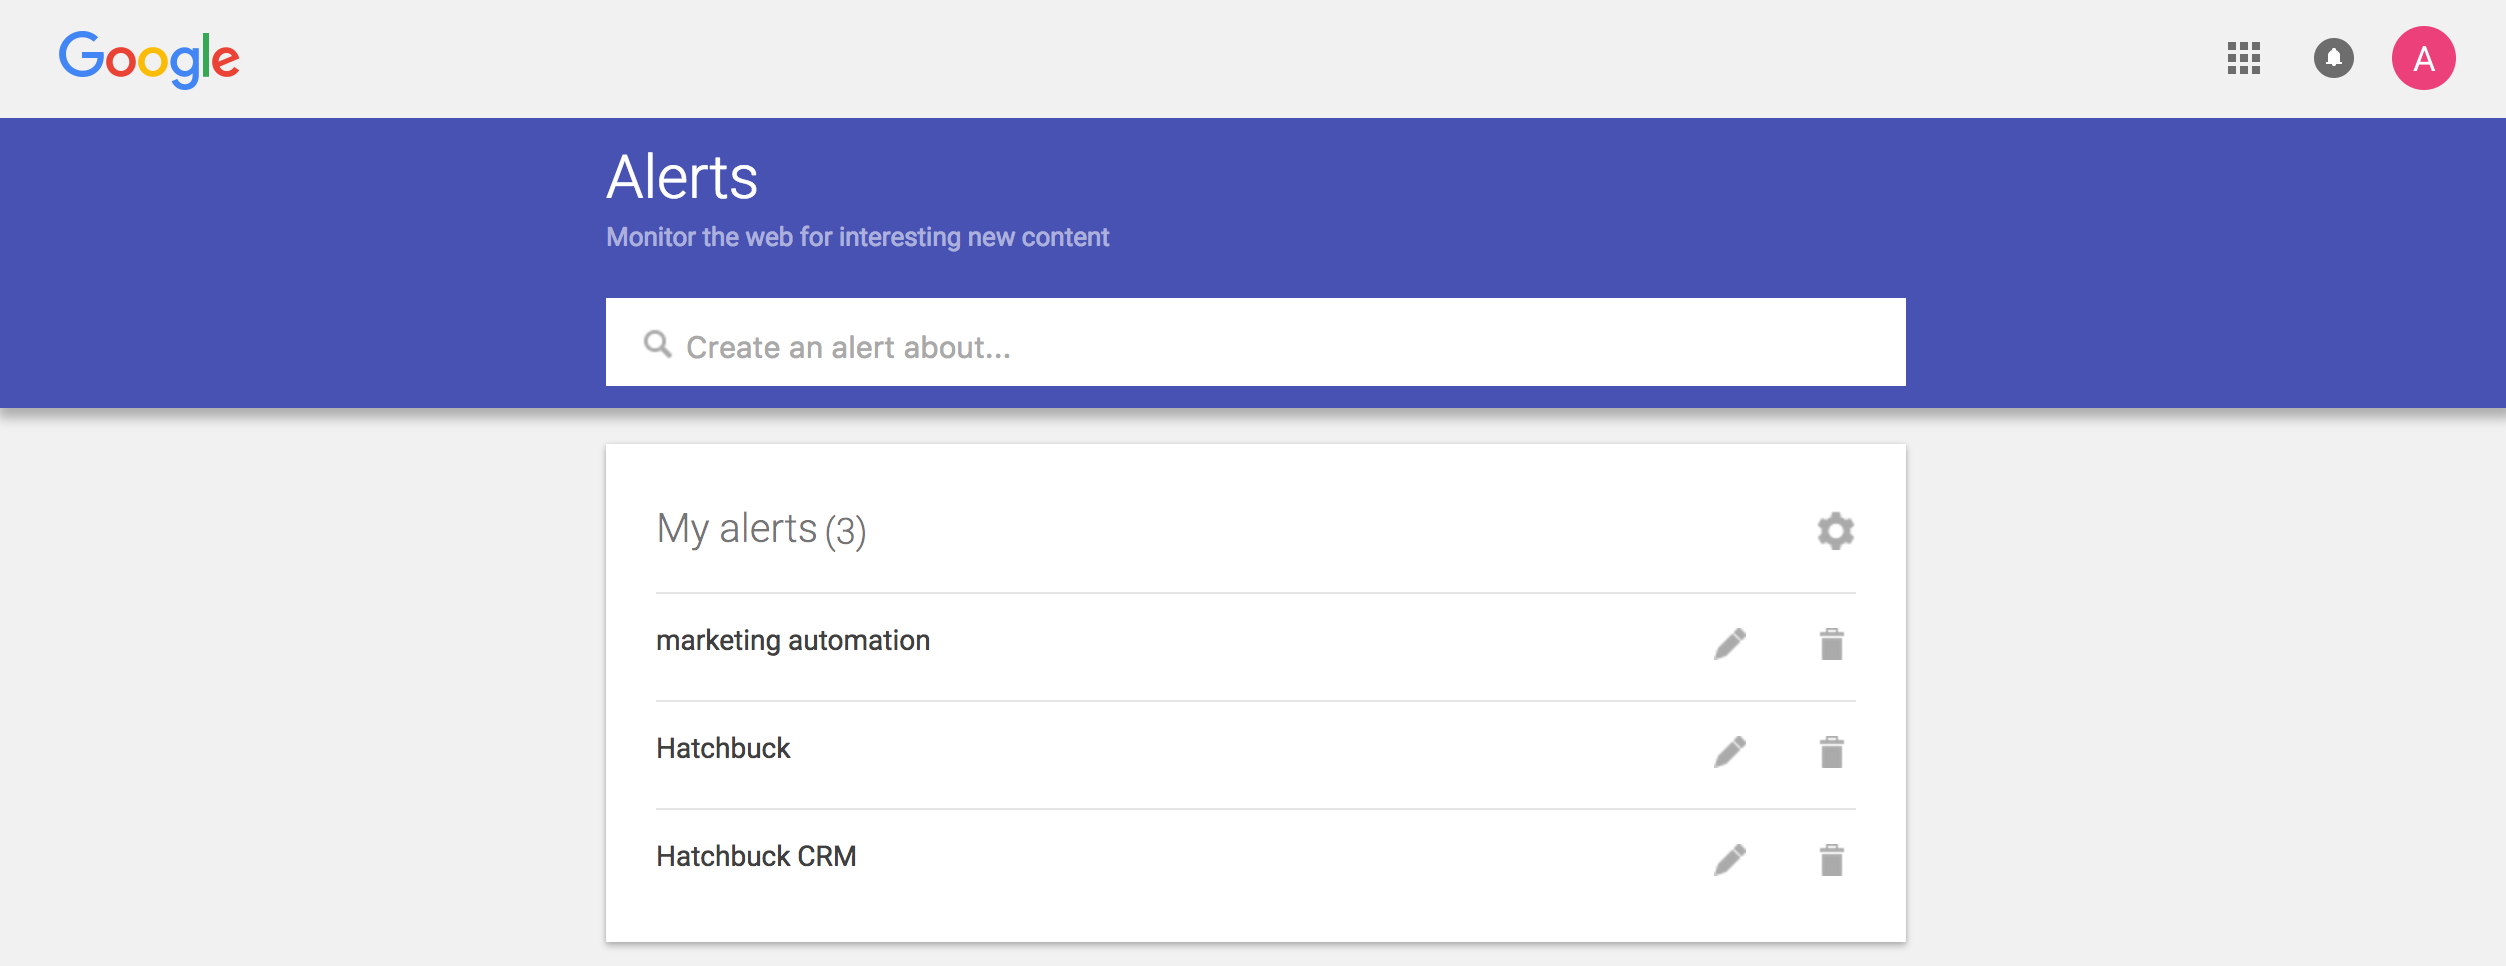Click the pencil icon for Hatchbuck alert
The height and width of the screenshot is (966, 2506).
[x=1730, y=752]
